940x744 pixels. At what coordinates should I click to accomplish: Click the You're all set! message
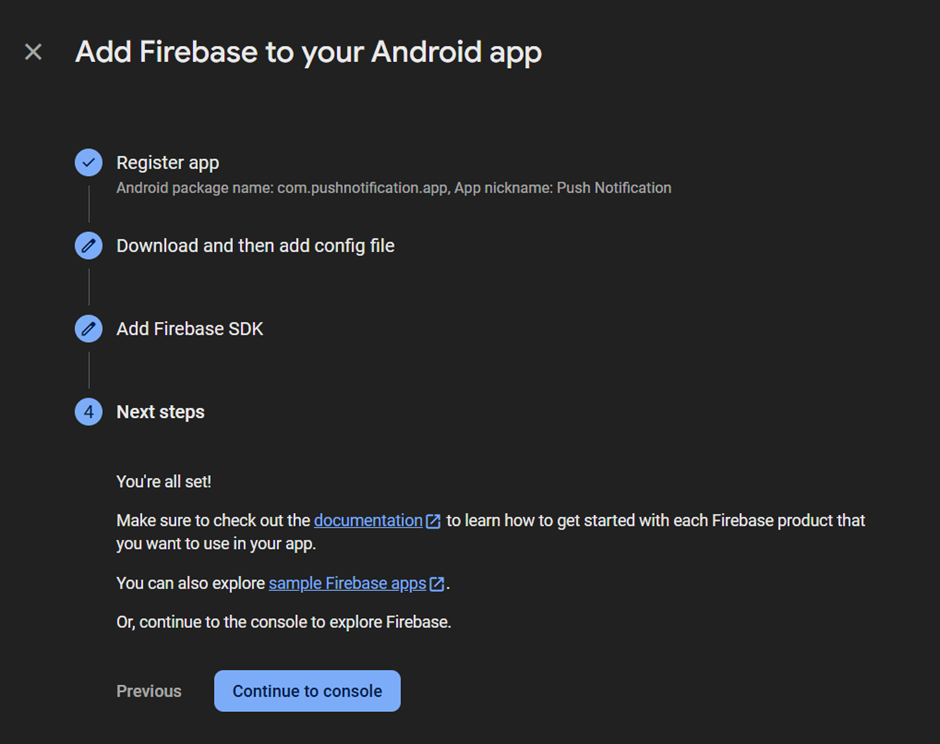(x=164, y=481)
